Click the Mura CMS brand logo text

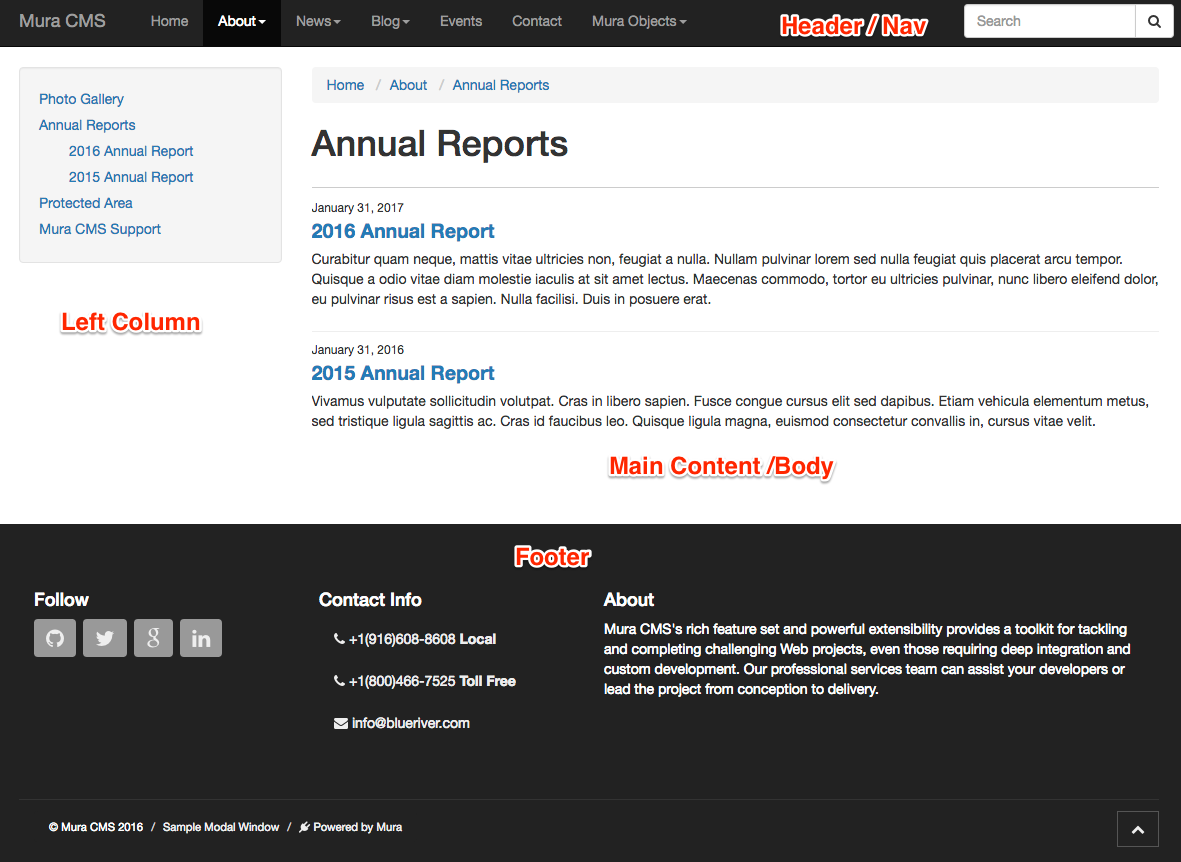coord(63,21)
